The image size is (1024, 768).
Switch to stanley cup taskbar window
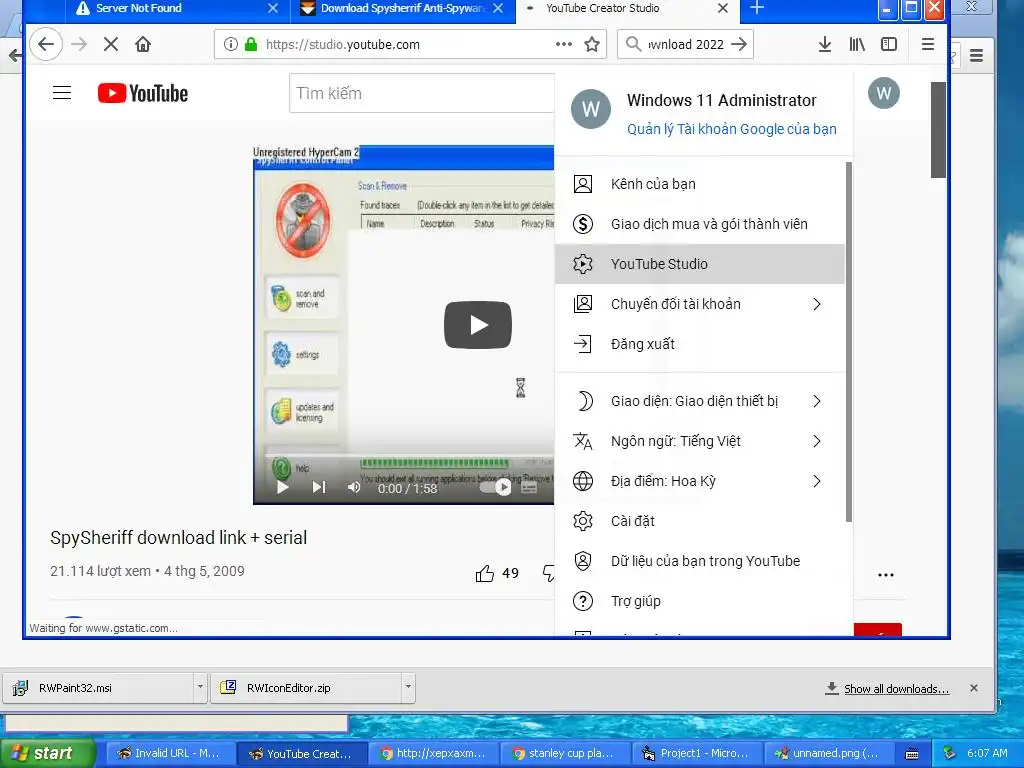564,753
